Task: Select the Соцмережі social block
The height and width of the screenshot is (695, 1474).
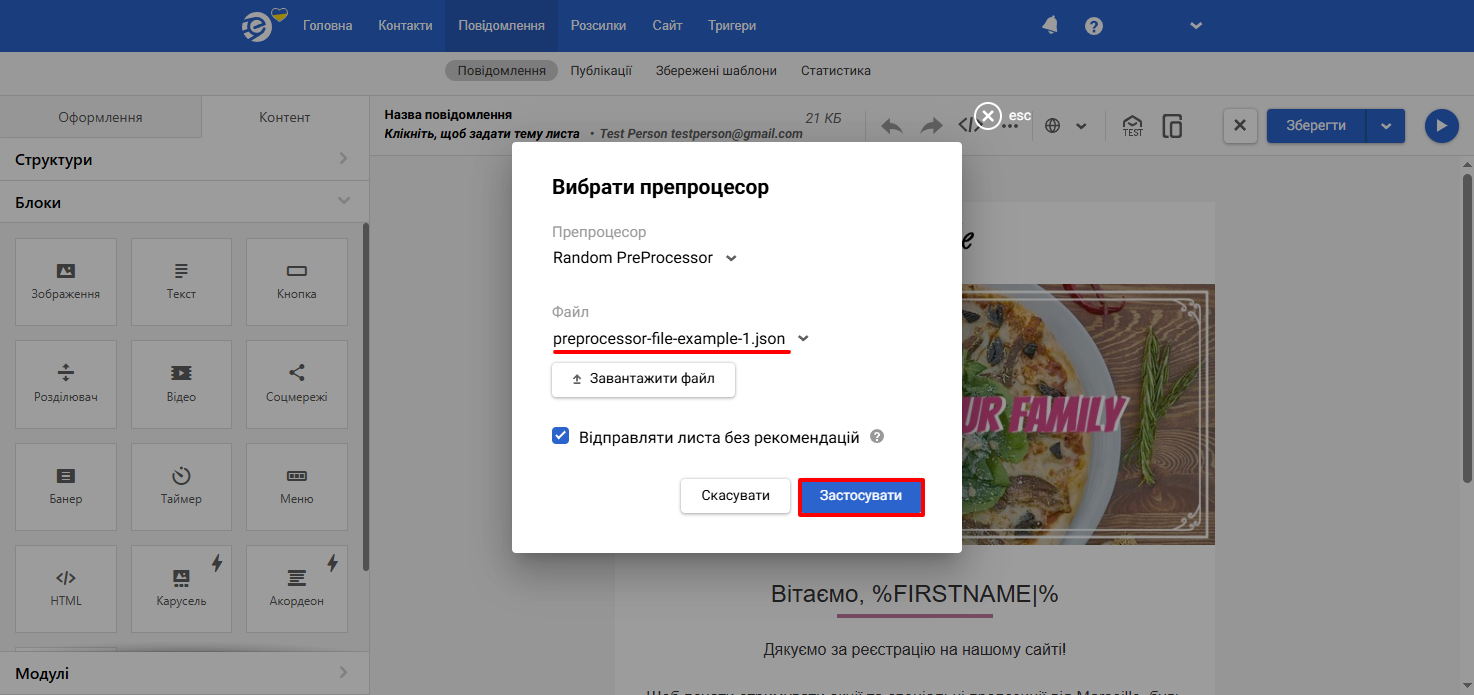Action: tap(297, 384)
